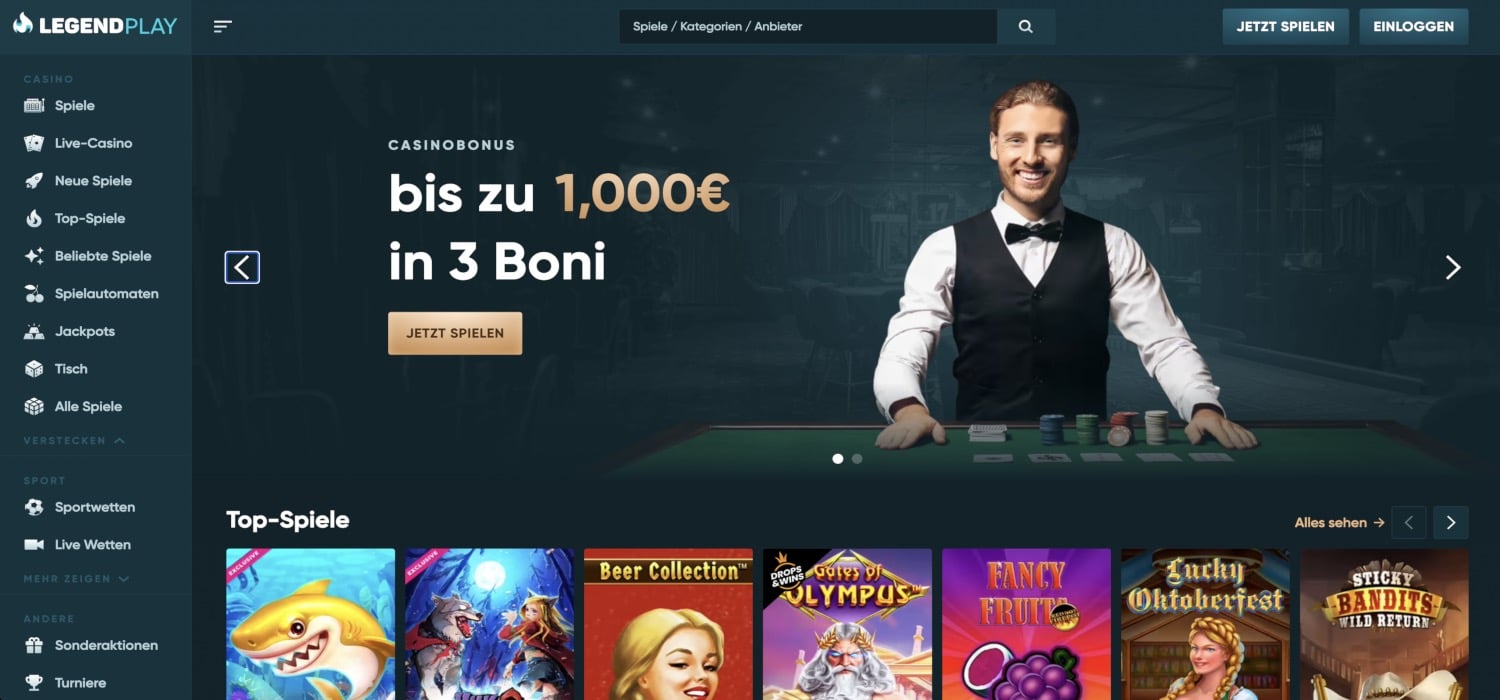Focus the Spiele / Kategorien / Anbieter search field

click(808, 27)
